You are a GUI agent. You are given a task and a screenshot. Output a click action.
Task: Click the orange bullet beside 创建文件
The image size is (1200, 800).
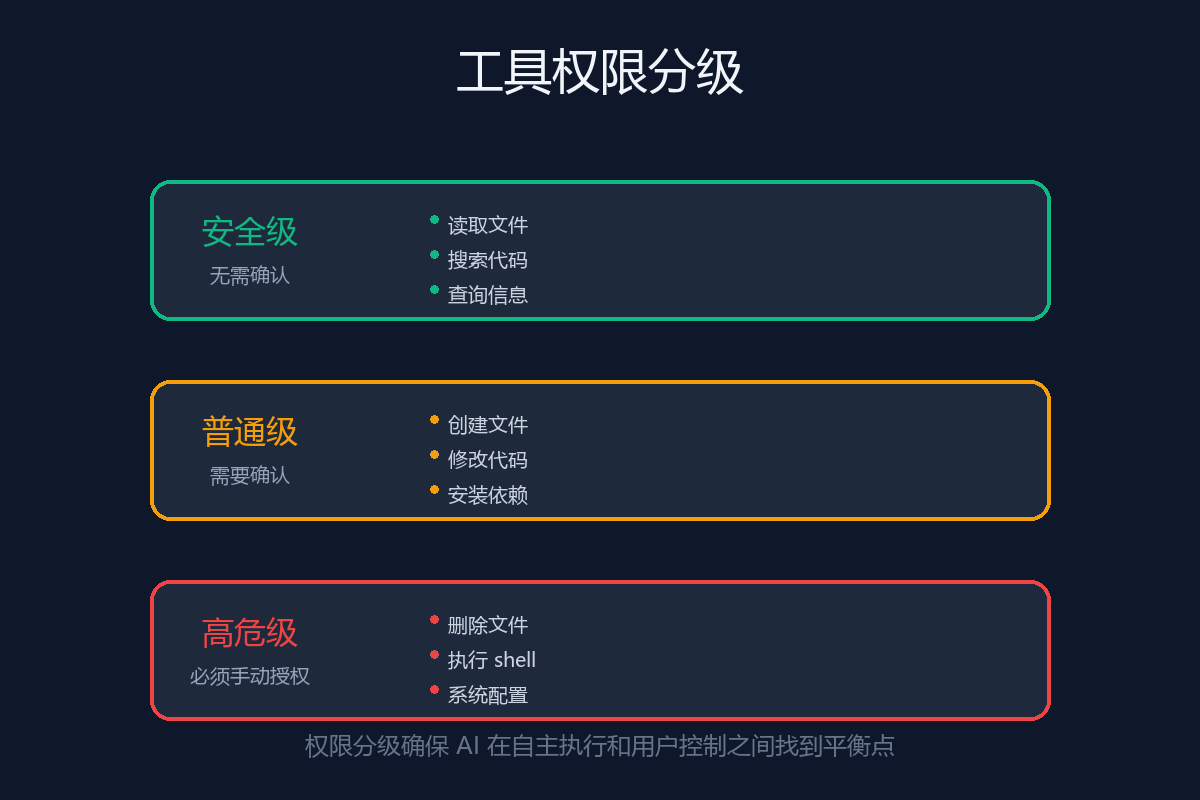[x=434, y=420]
